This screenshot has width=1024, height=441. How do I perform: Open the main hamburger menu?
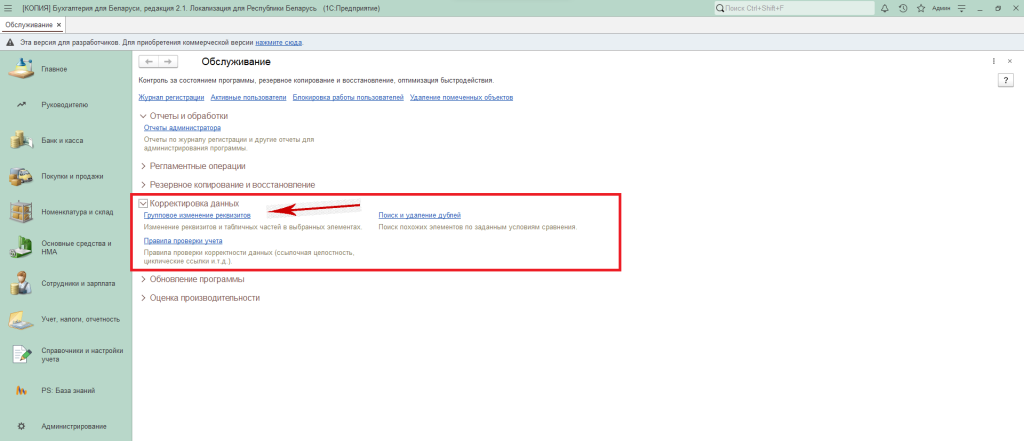(8, 7)
